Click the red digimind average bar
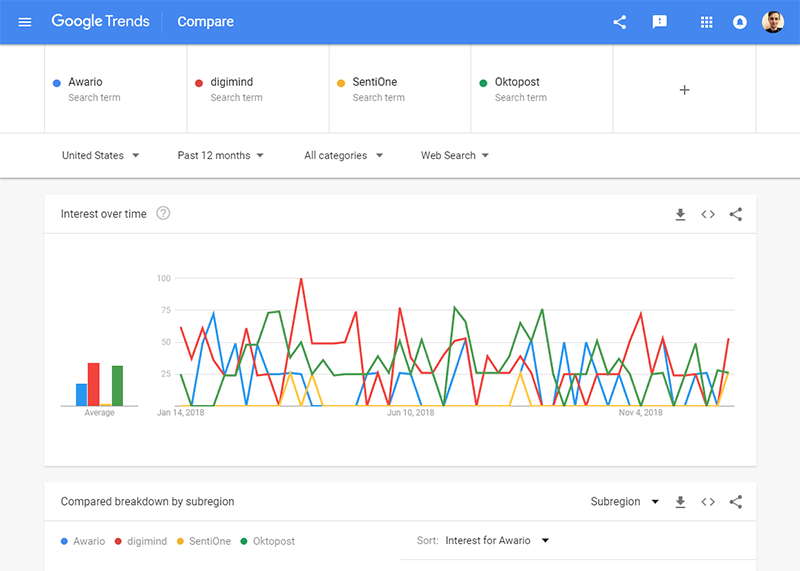Screen dimensions: 800x571 click(x=93, y=384)
